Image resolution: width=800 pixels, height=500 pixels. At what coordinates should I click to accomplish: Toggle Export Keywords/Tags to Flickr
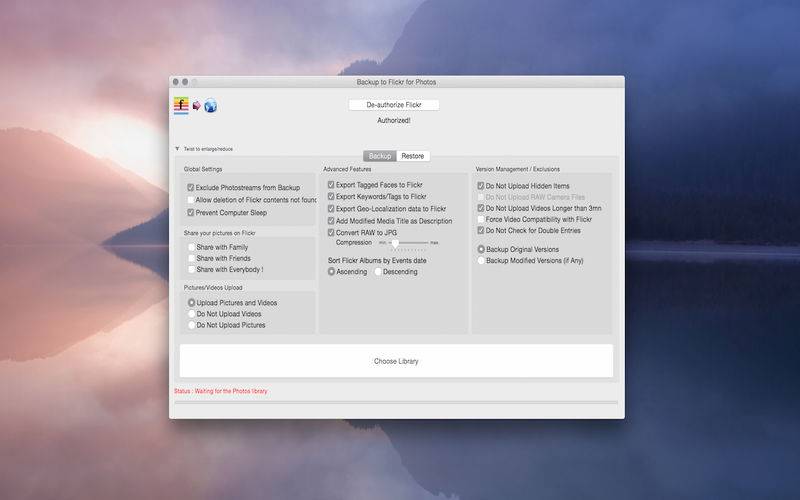pyautogui.click(x=331, y=196)
